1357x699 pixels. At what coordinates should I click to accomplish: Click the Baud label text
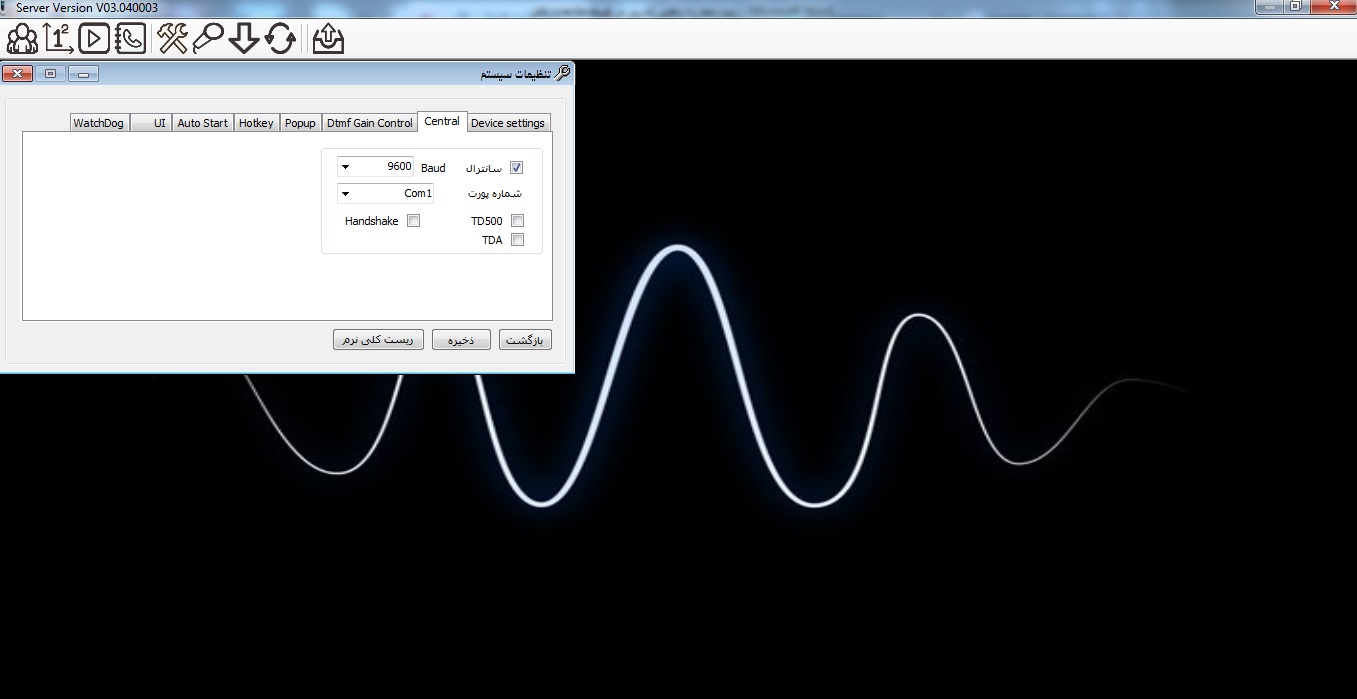[433, 168]
